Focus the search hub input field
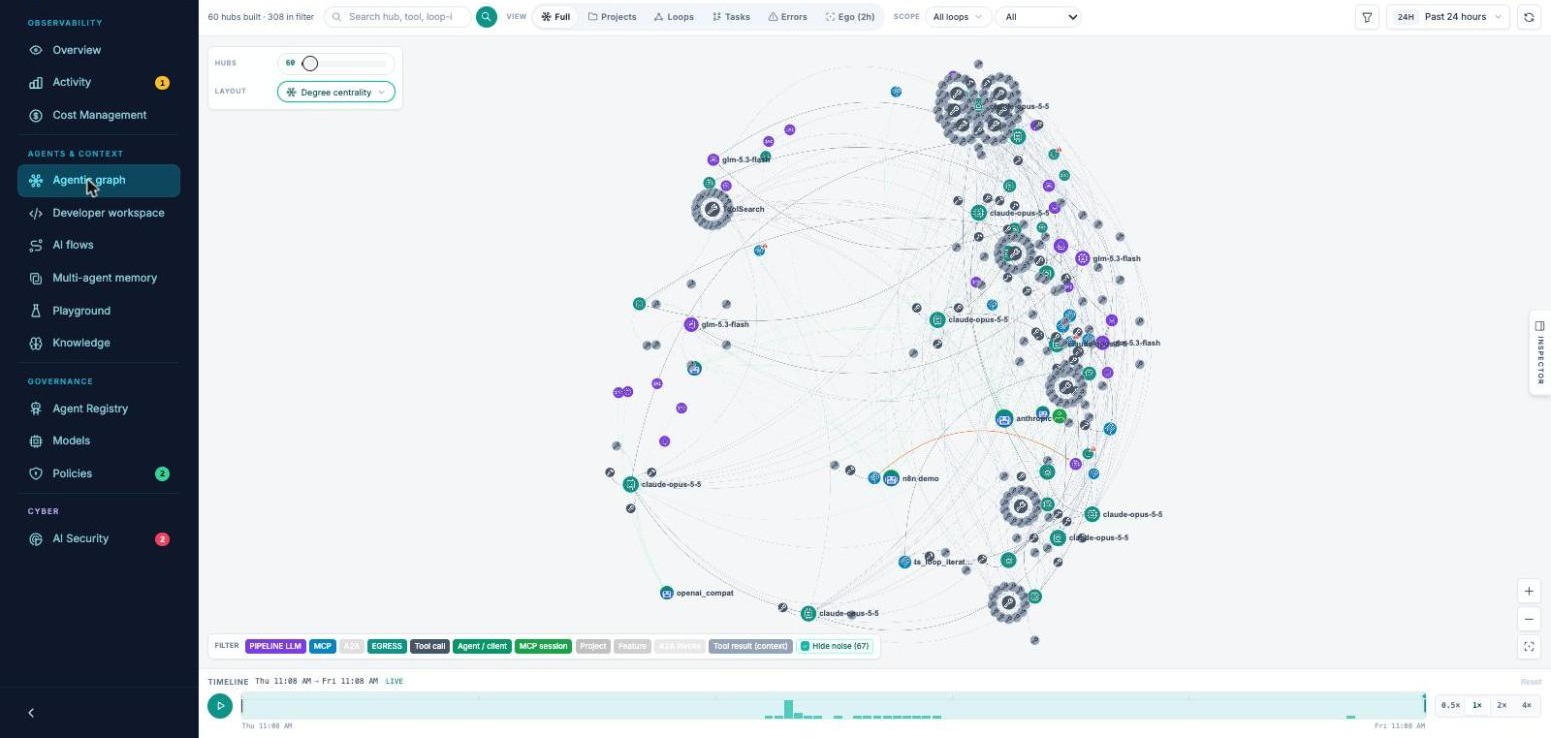Image resolution: width=1551 pixels, height=738 pixels. tap(398, 17)
